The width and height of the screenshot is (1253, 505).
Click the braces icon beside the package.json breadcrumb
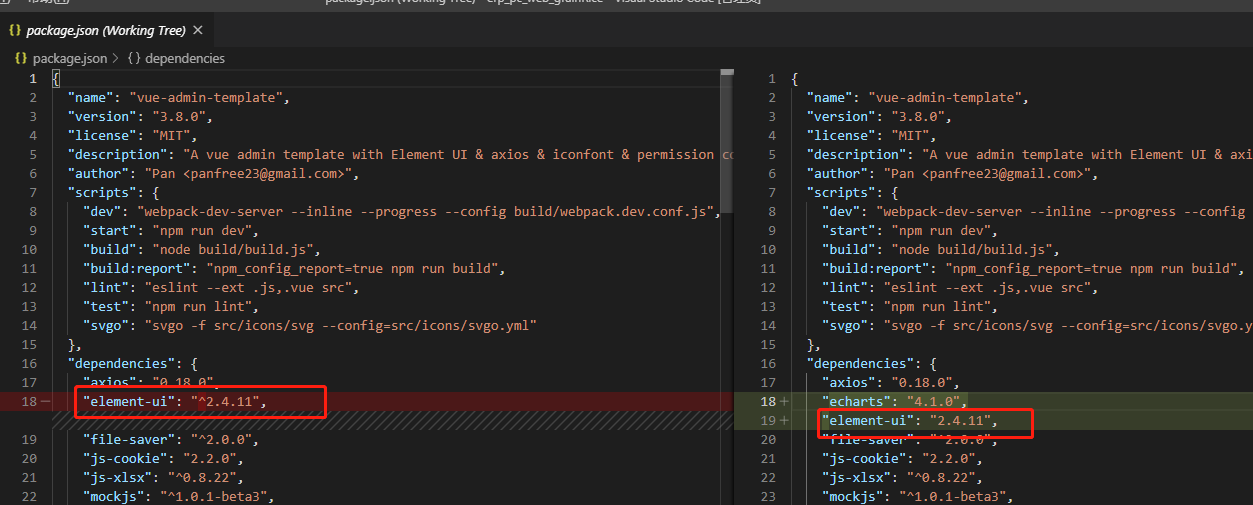point(21,59)
